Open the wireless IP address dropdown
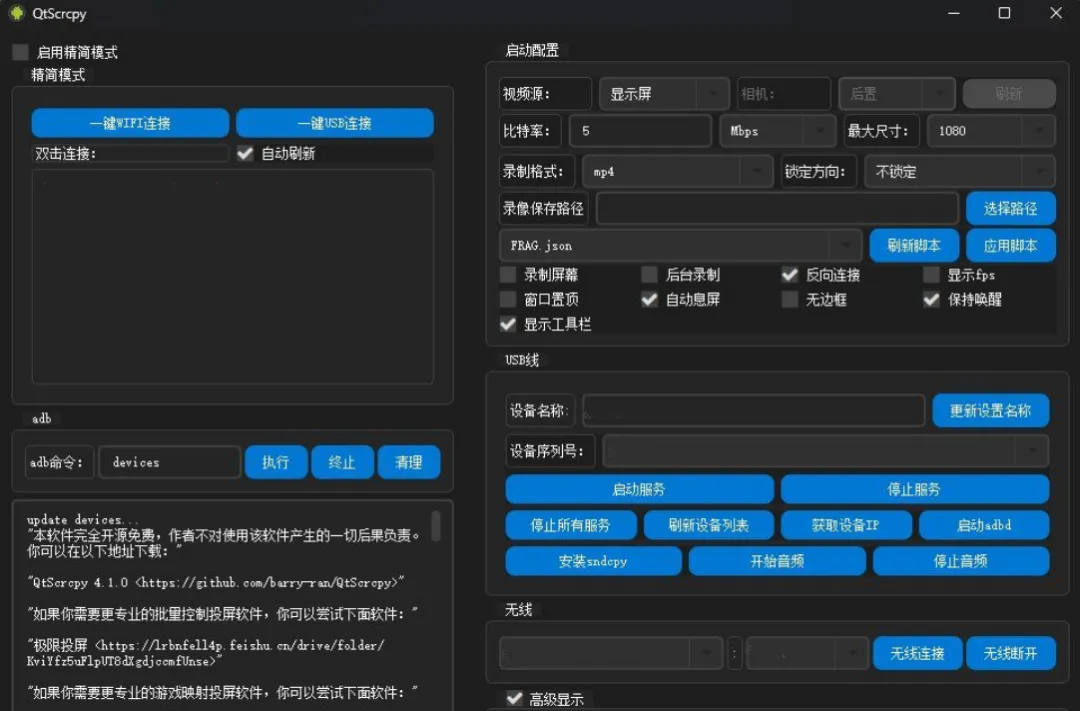This screenshot has width=1080, height=711. [611, 653]
